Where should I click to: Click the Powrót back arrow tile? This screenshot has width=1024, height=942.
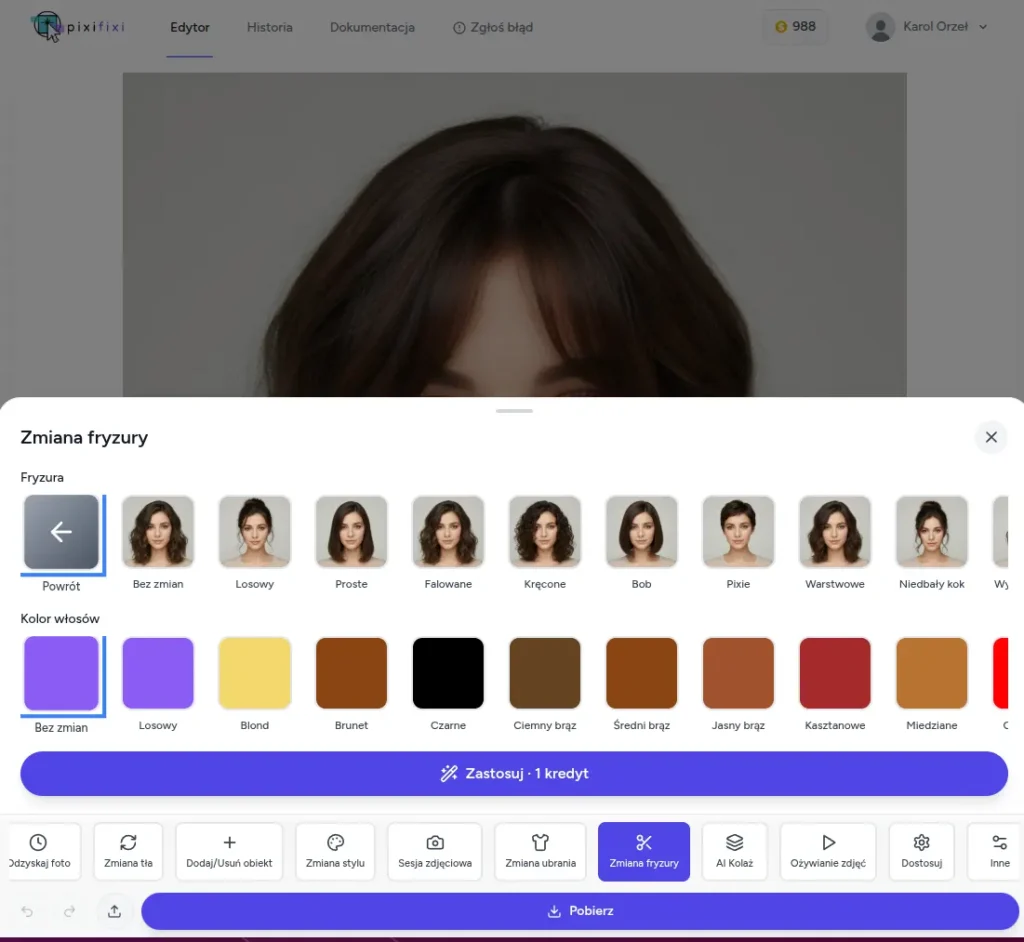(61, 533)
